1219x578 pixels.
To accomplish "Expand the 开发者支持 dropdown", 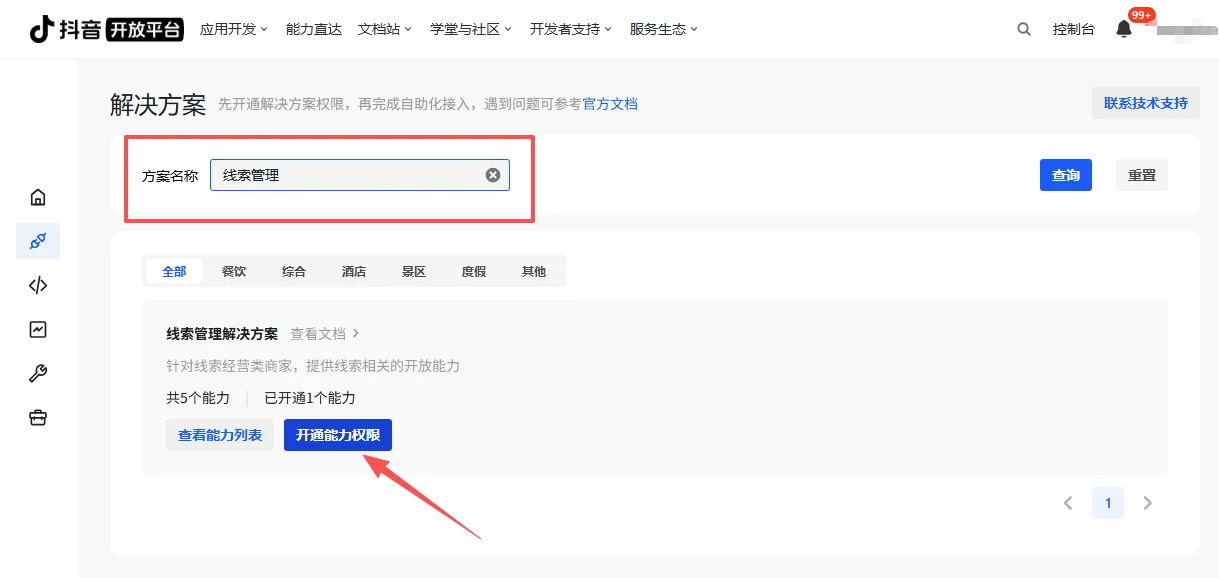I will pos(571,29).
